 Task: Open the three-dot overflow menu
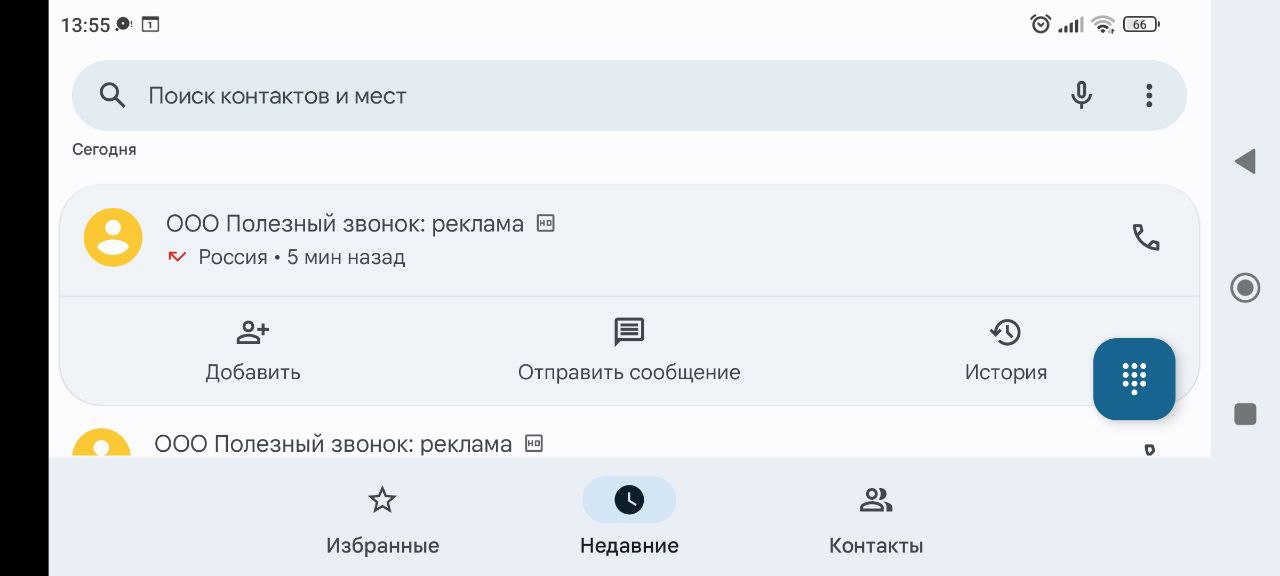click(x=1149, y=95)
